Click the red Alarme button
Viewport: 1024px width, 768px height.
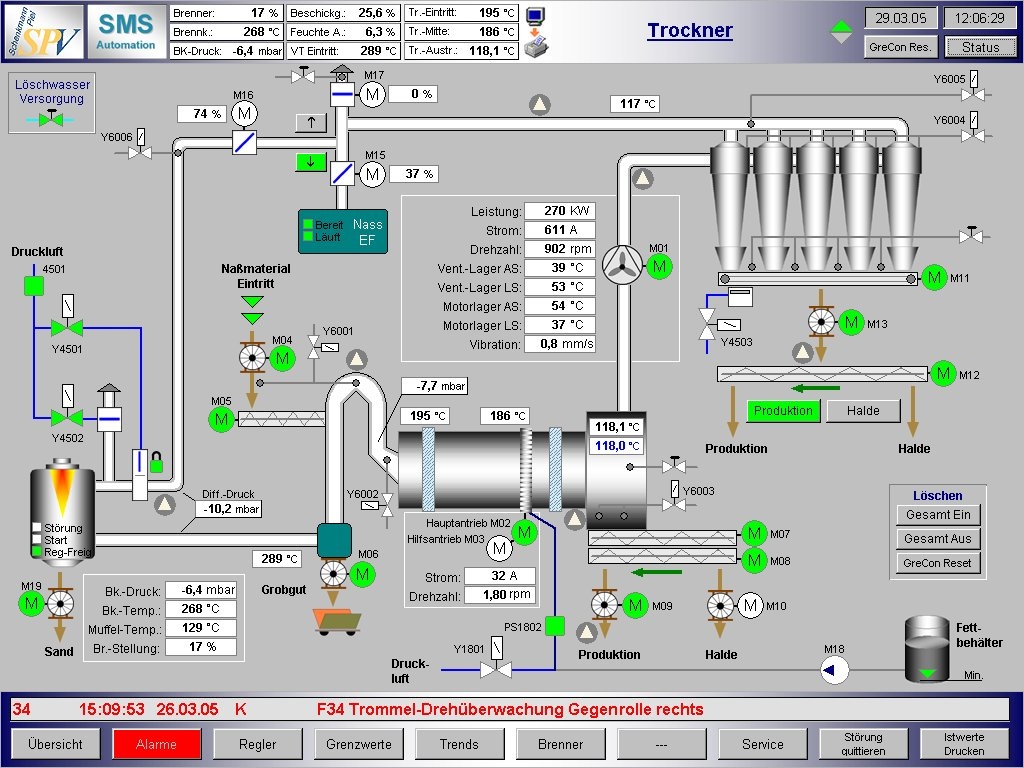coord(156,744)
